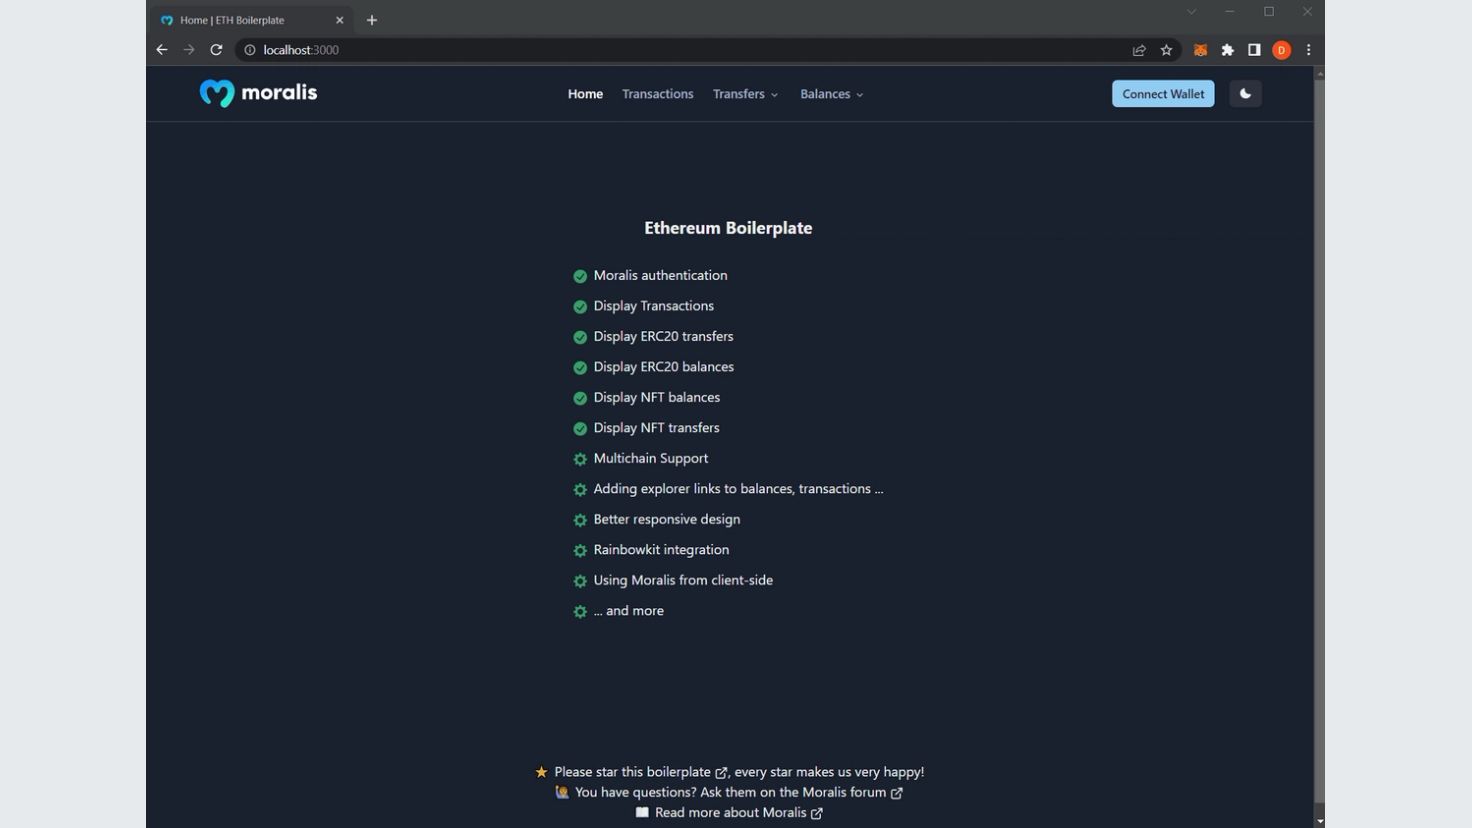The image size is (1472, 828).
Task: Click gear icon beside Better responsive design
Action: coord(580,520)
